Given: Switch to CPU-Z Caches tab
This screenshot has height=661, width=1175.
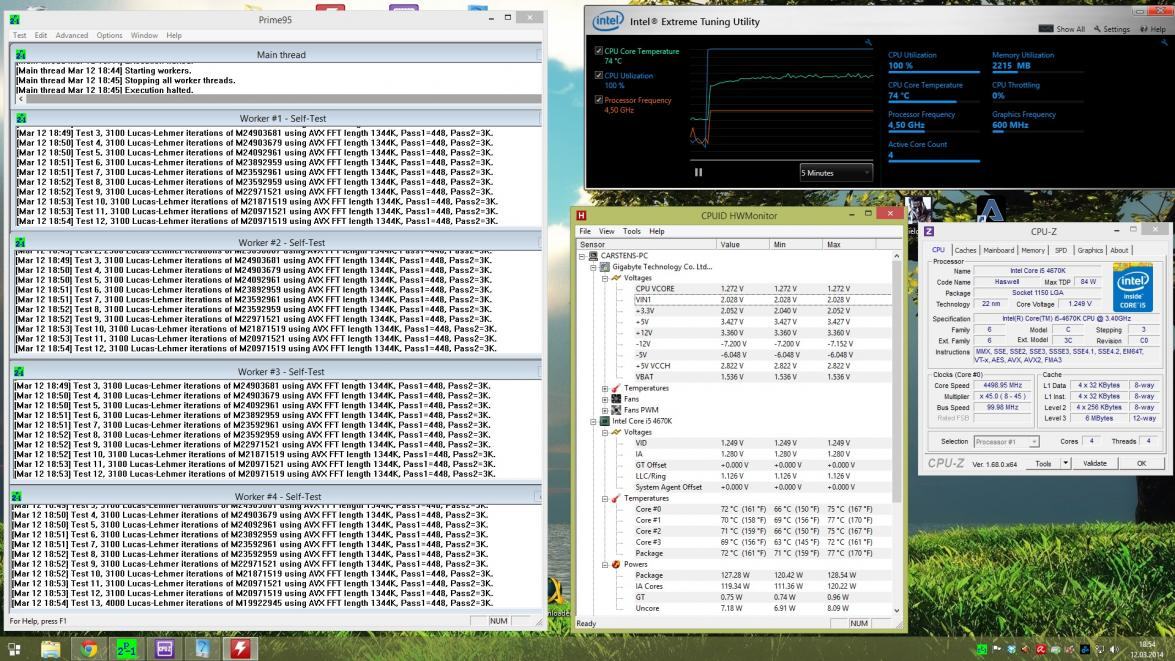Looking at the screenshot, I should point(965,250).
